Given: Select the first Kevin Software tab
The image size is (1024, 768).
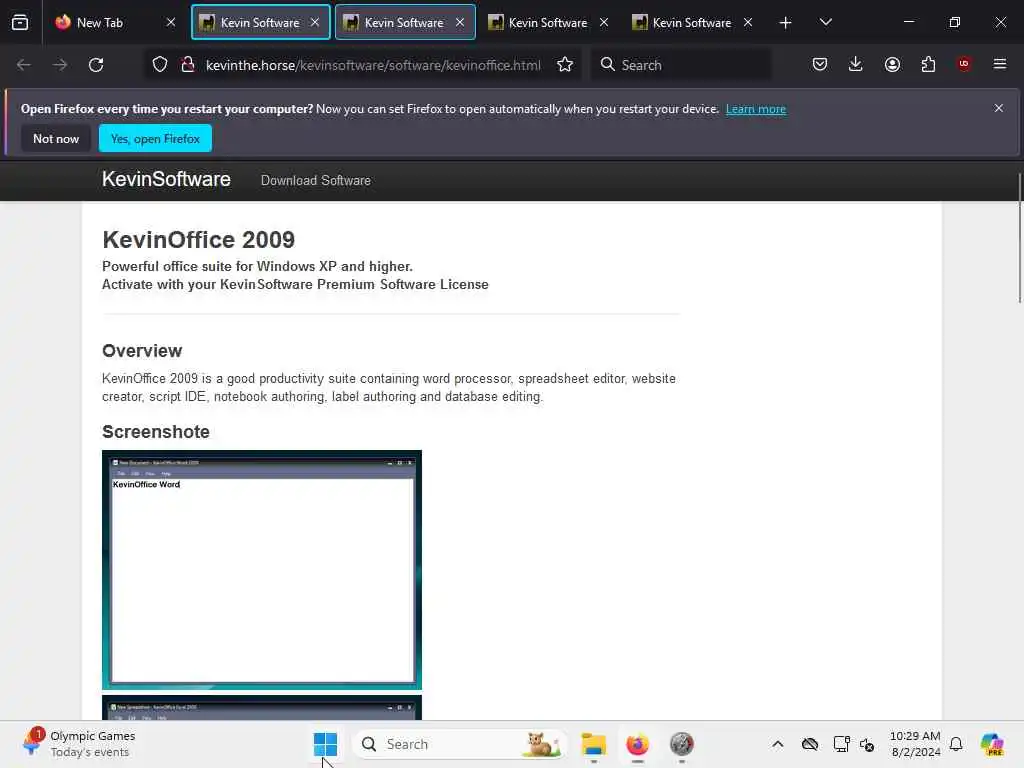Looking at the screenshot, I should (x=260, y=22).
